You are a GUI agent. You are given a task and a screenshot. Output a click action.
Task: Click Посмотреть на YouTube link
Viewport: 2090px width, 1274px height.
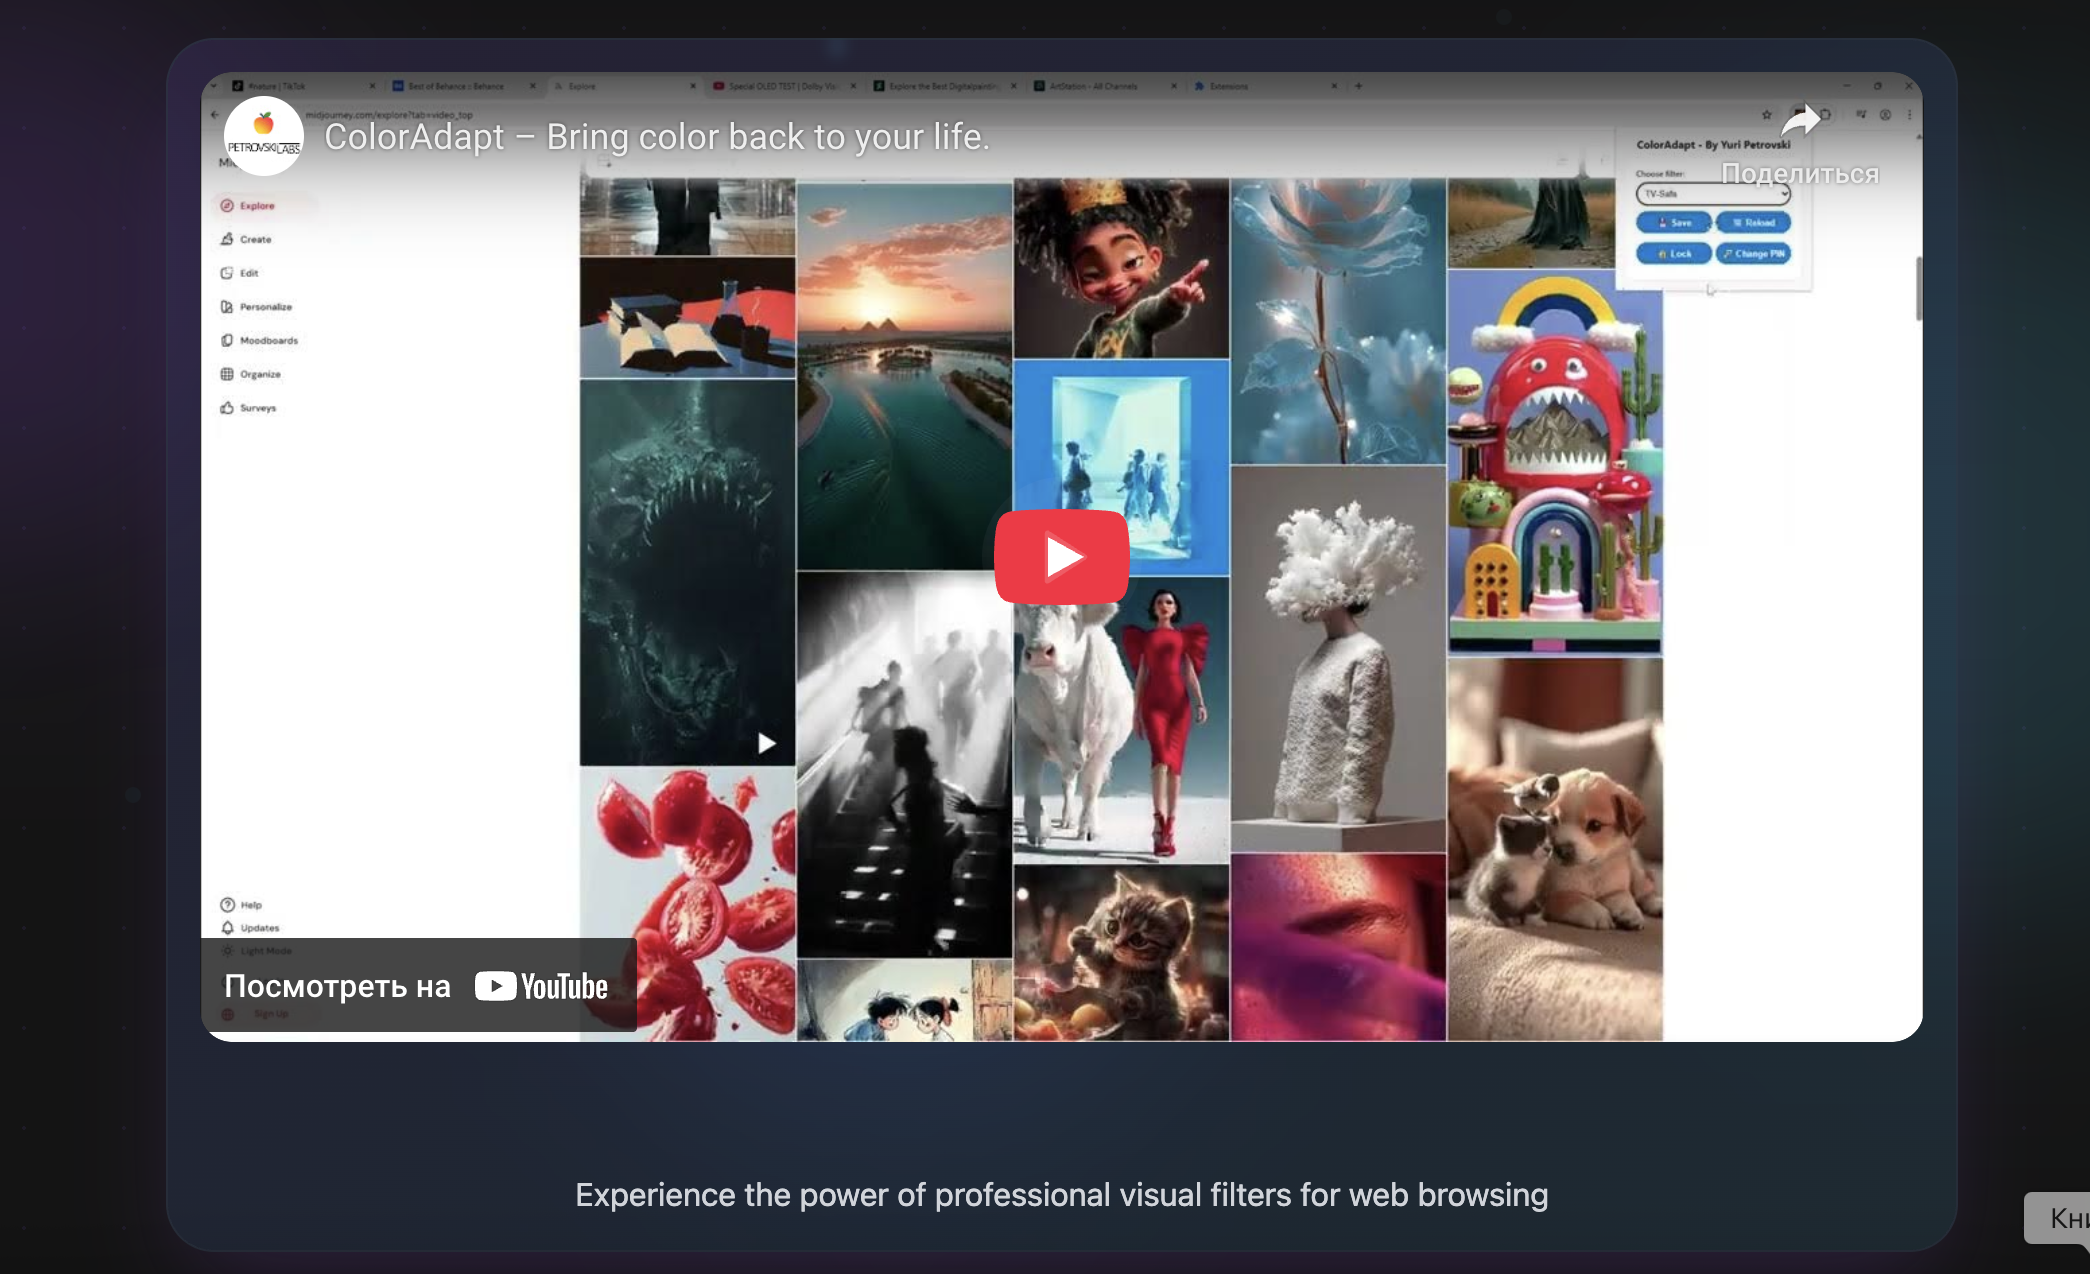418,986
